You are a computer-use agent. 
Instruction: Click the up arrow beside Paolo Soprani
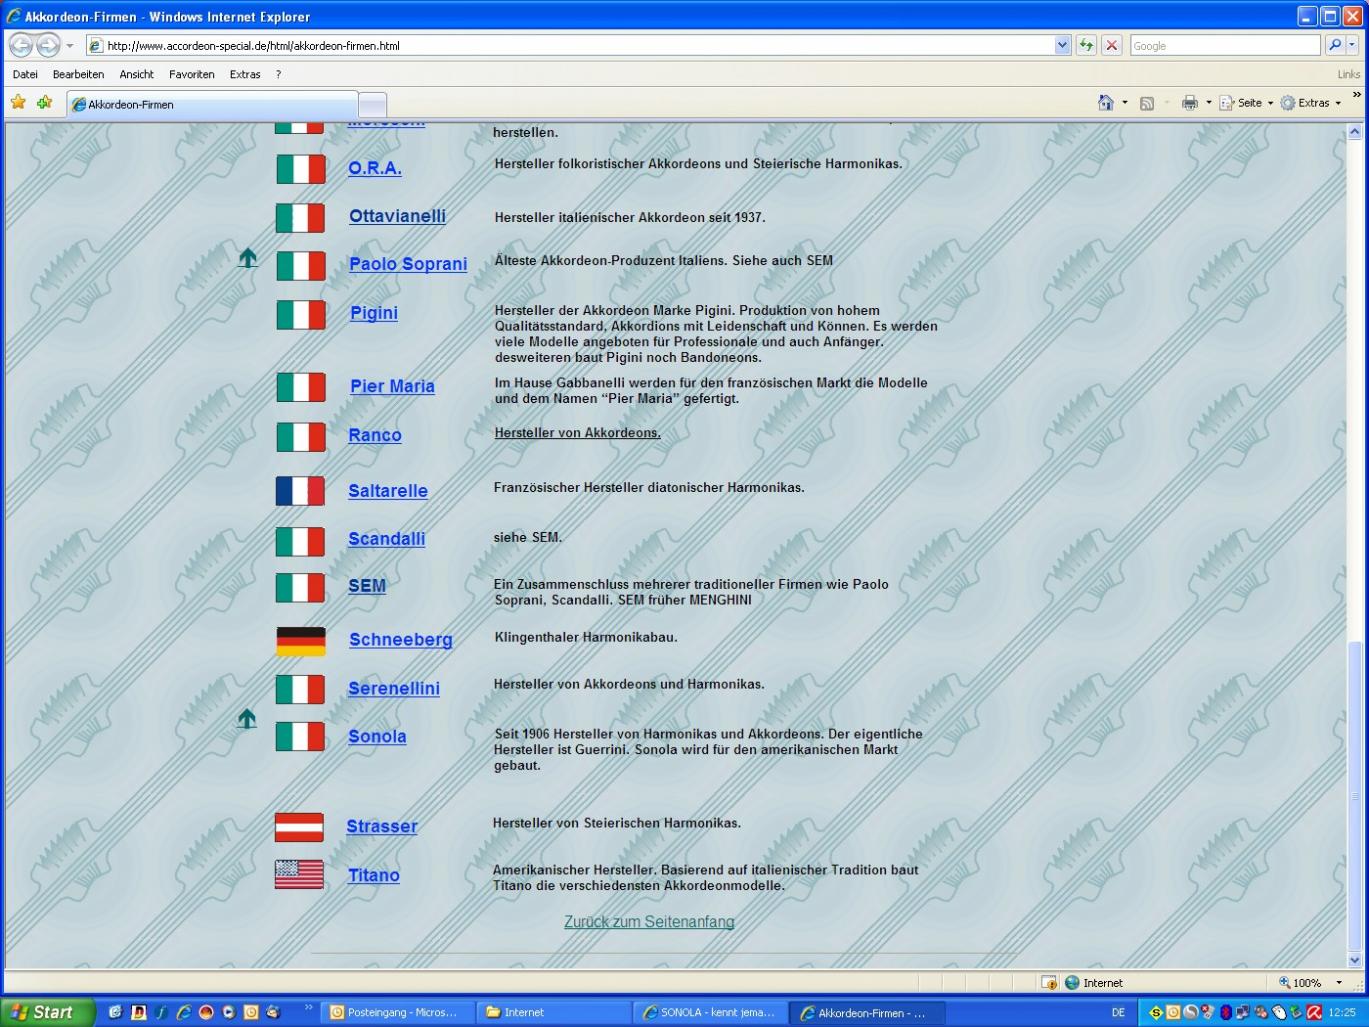(247, 258)
